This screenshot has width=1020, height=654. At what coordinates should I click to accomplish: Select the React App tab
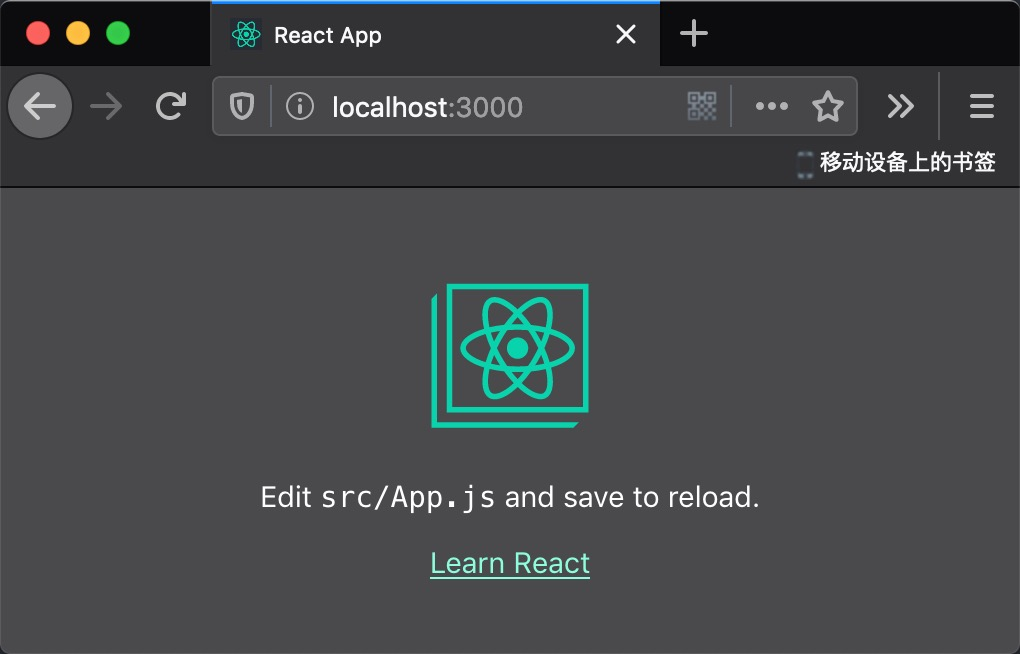pyautogui.click(x=435, y=34)
